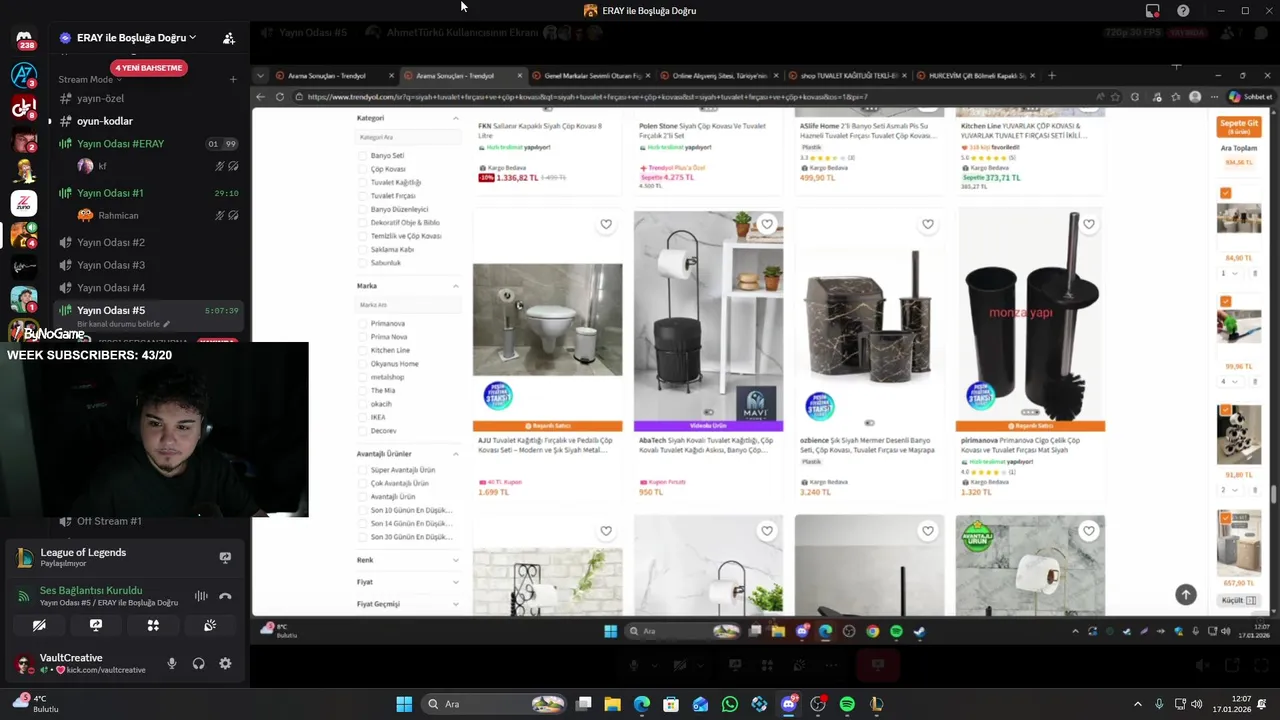This screenshot has height=720, width=1280.
Task: Start screen share from voice panel
Action: [x=96, y=625]
